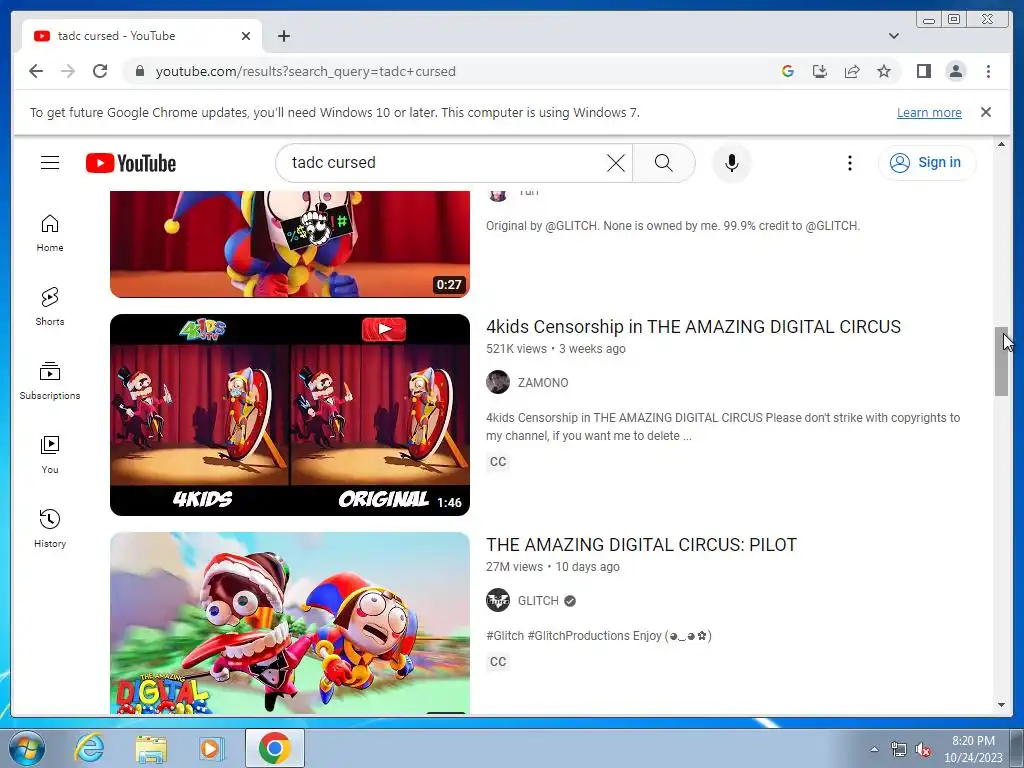Viewport: 1024px width, 768px height.
Task: Open the taskbar clock showing 8:20 PM
Action: [973, 749]
